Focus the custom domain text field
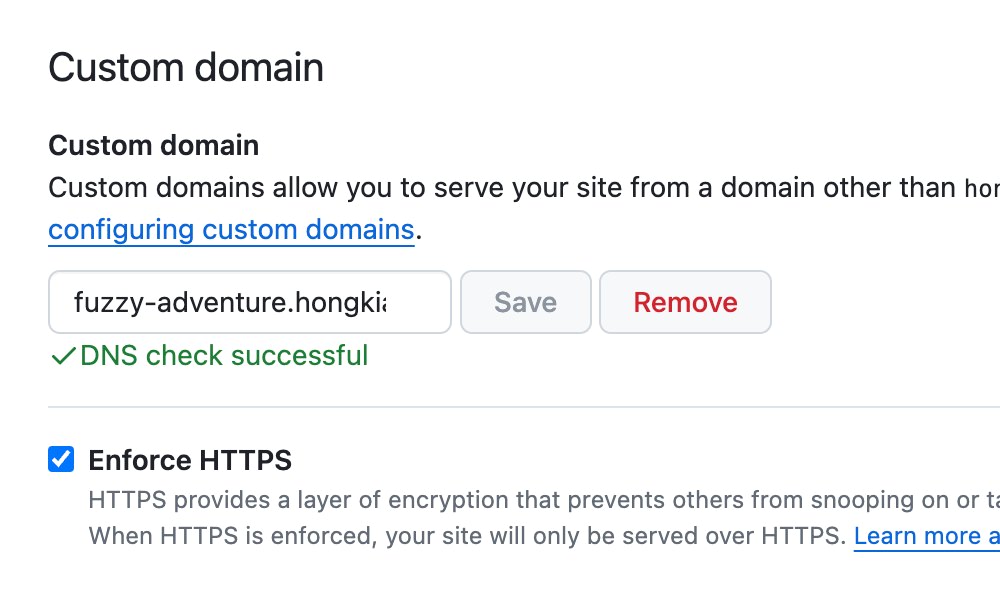This screenshot has width=1000, height=595. (x=250, y=302)
